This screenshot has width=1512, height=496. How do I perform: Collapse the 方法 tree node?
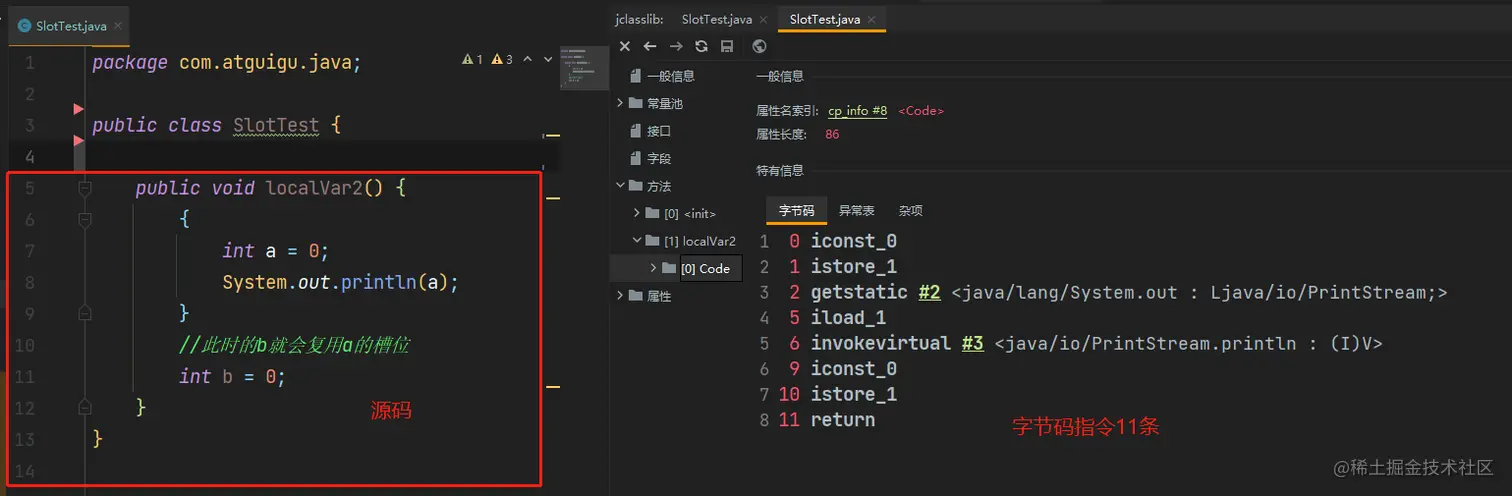[621, 186]
